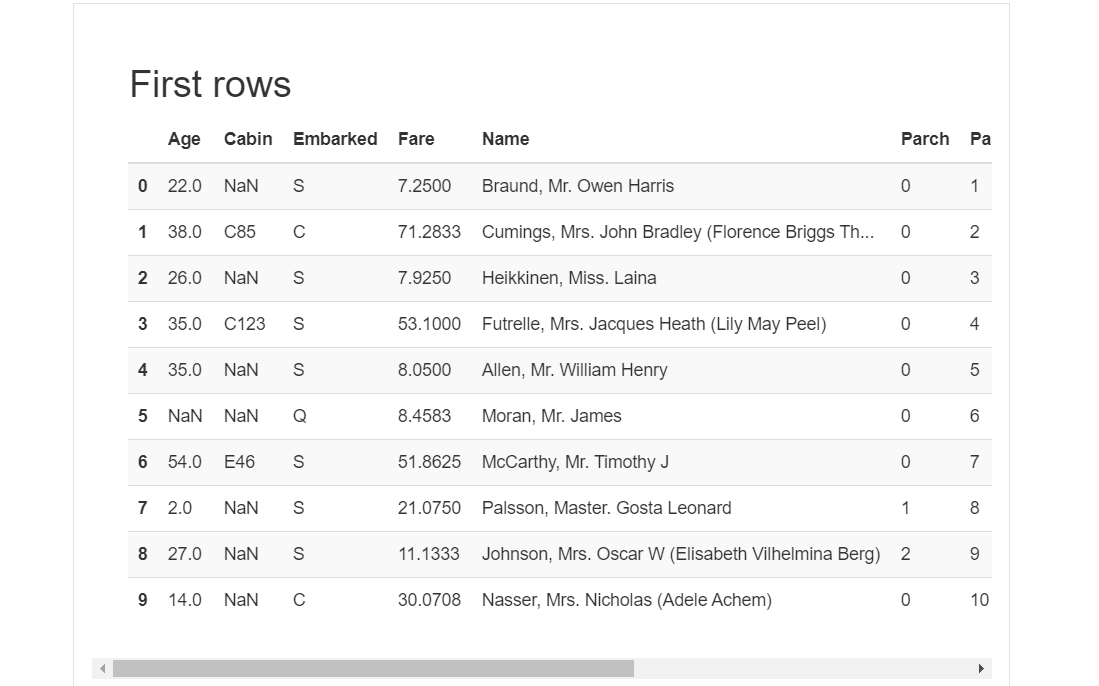
Task: Select the Cabin column header
Action: (x=248, y=139)
